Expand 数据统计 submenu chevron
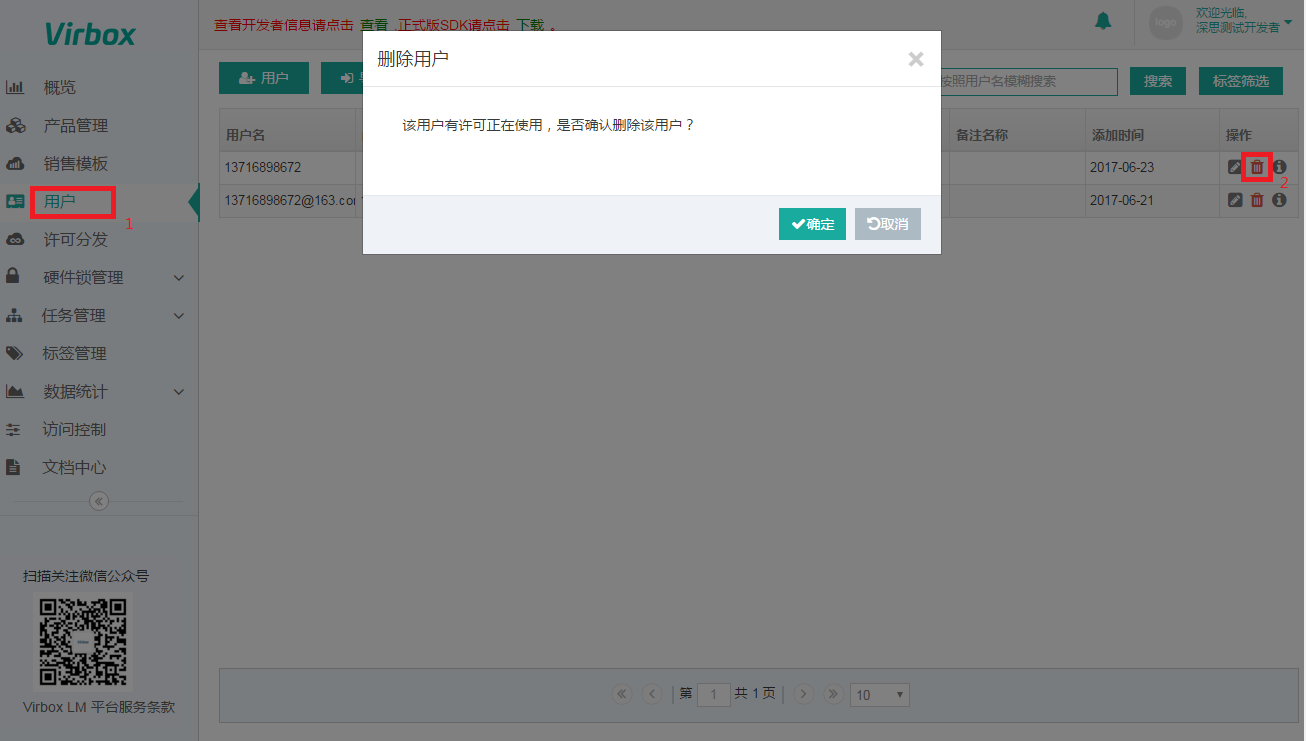1306x741 pixels. pos(179,392)
